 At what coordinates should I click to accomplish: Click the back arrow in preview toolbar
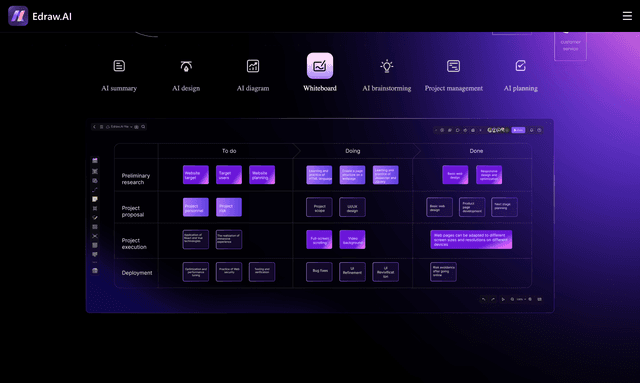tap(94, 127)
